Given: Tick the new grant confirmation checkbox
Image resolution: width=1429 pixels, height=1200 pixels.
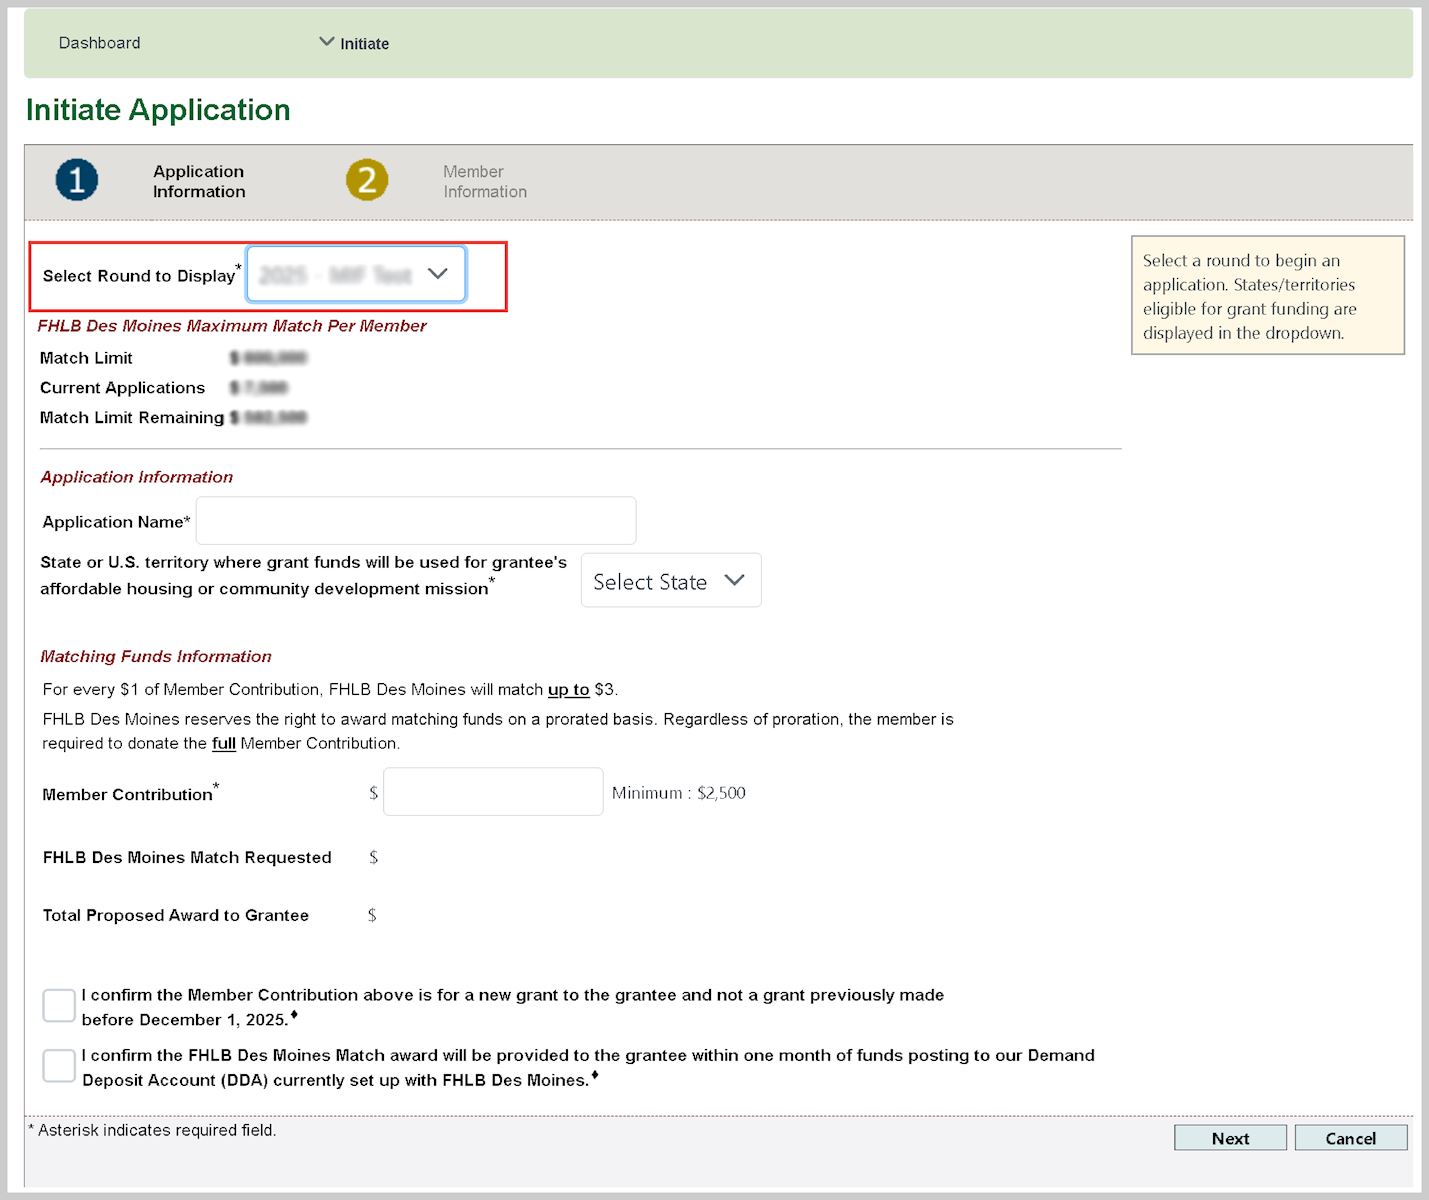Looking at the screenshot, I should point(59,1006).
